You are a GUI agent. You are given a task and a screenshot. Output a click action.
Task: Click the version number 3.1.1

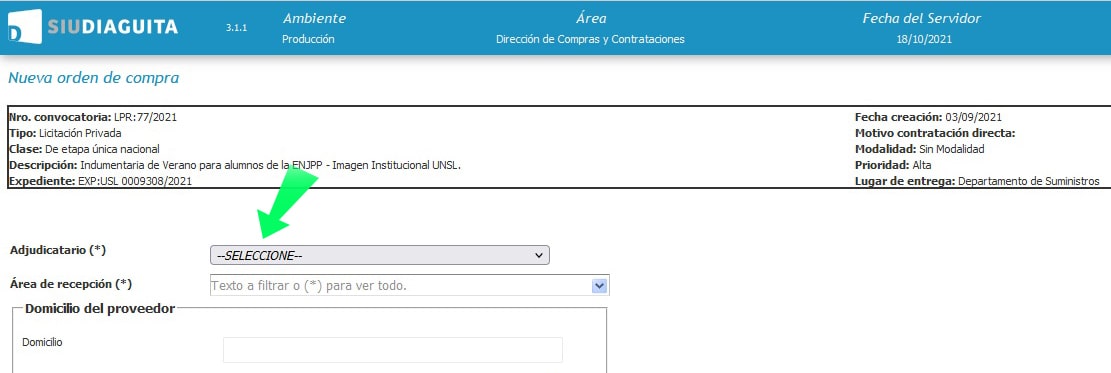[236, 28]
